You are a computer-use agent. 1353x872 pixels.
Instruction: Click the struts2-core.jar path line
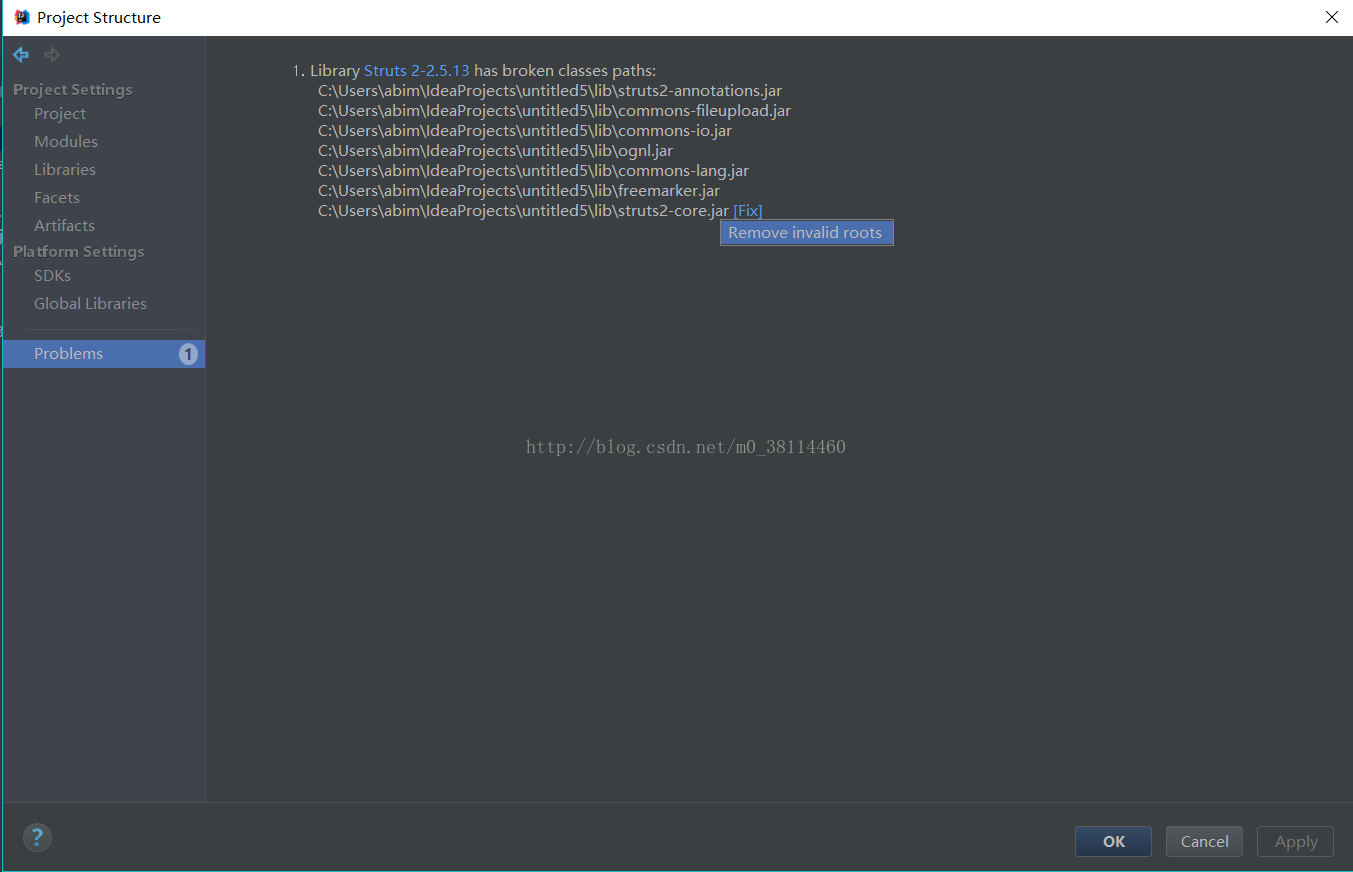pyautogui.click(x=523, y=211)
